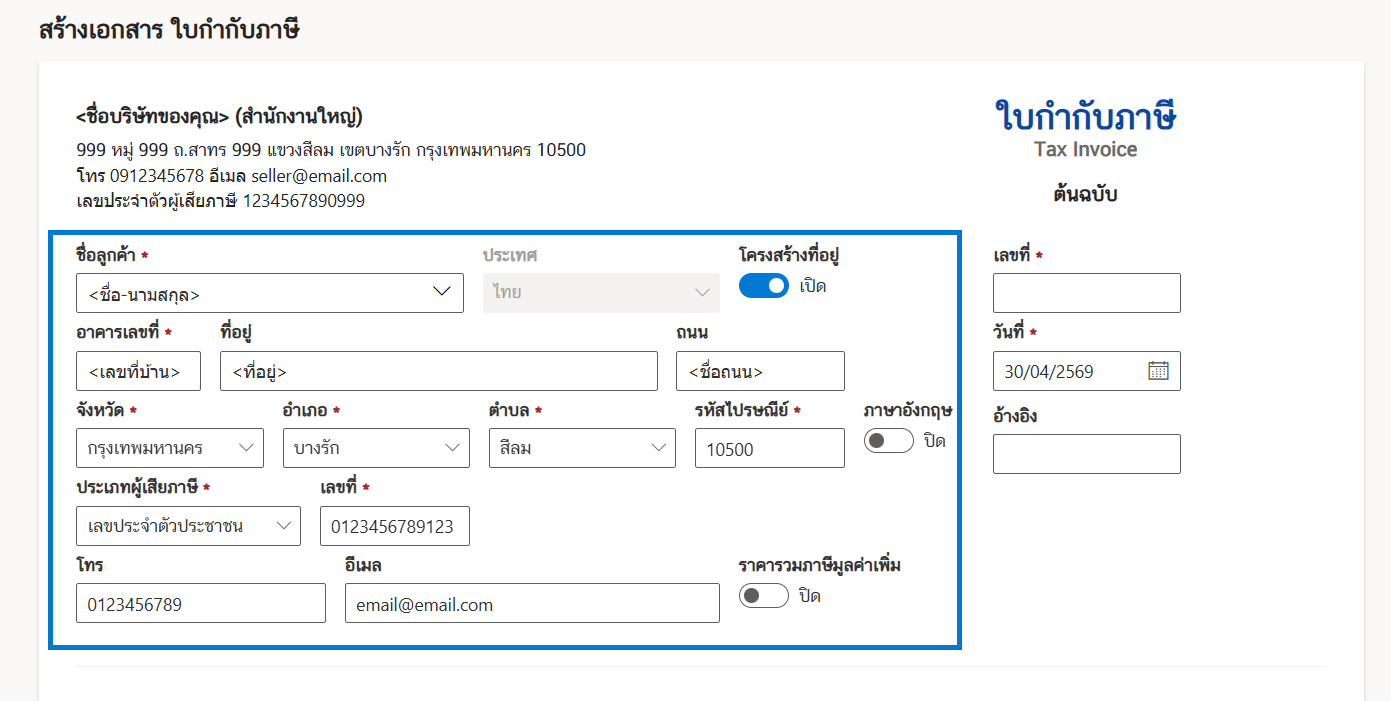Click the invoice เลขที่ number field
The height and width of the screenshot is (701, 1391).
pyautogui.click(x=1086, y=293)
